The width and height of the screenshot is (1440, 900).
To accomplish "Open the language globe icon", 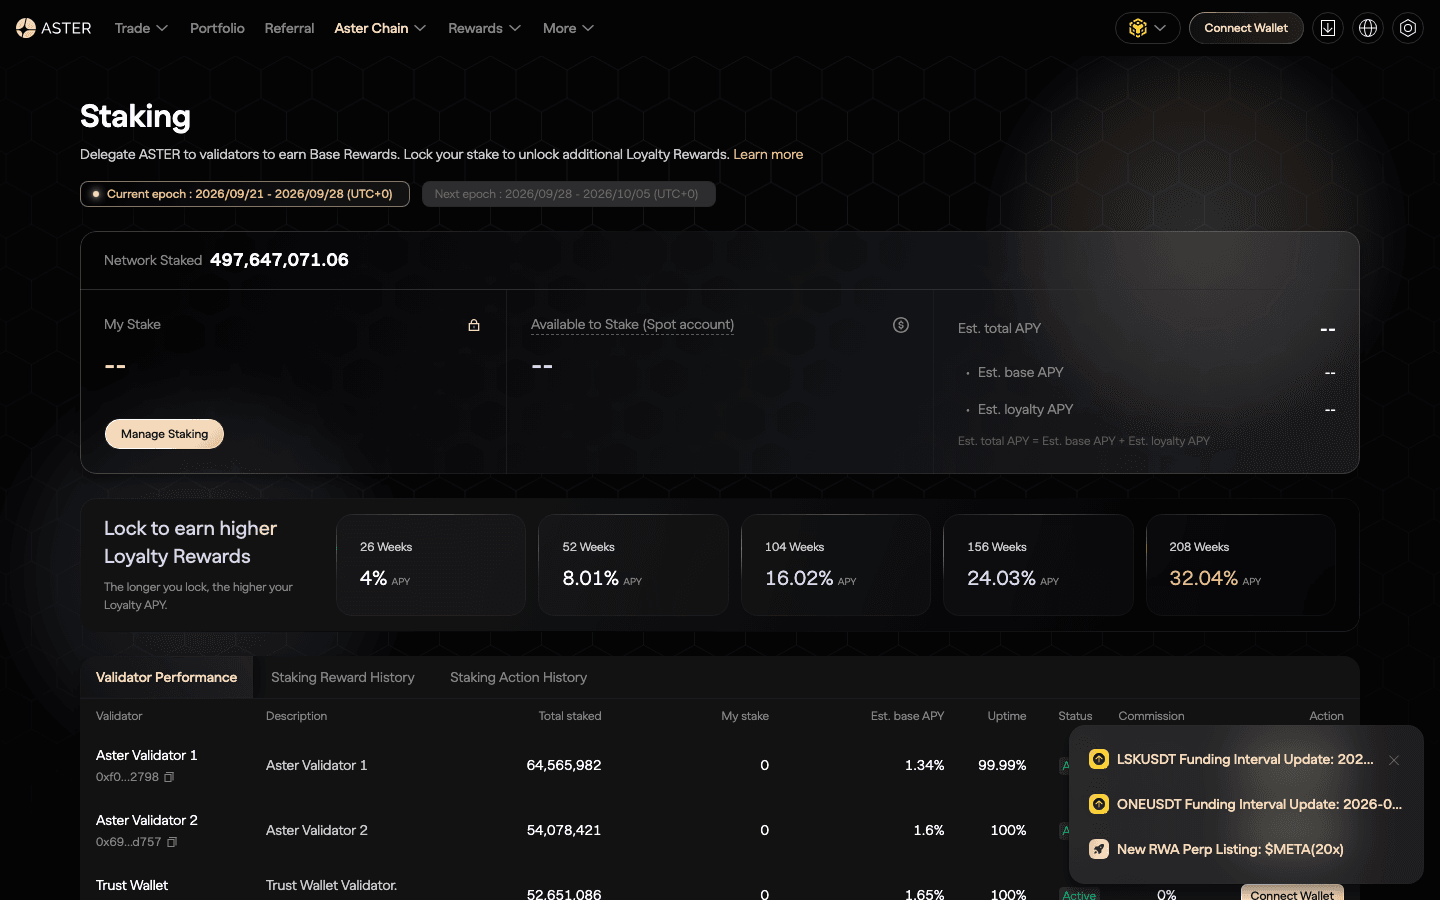I will 1368,28.
